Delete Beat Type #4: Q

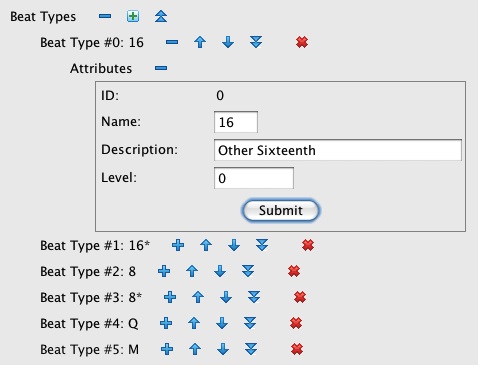pyautogui.click(x=296, y=323)
